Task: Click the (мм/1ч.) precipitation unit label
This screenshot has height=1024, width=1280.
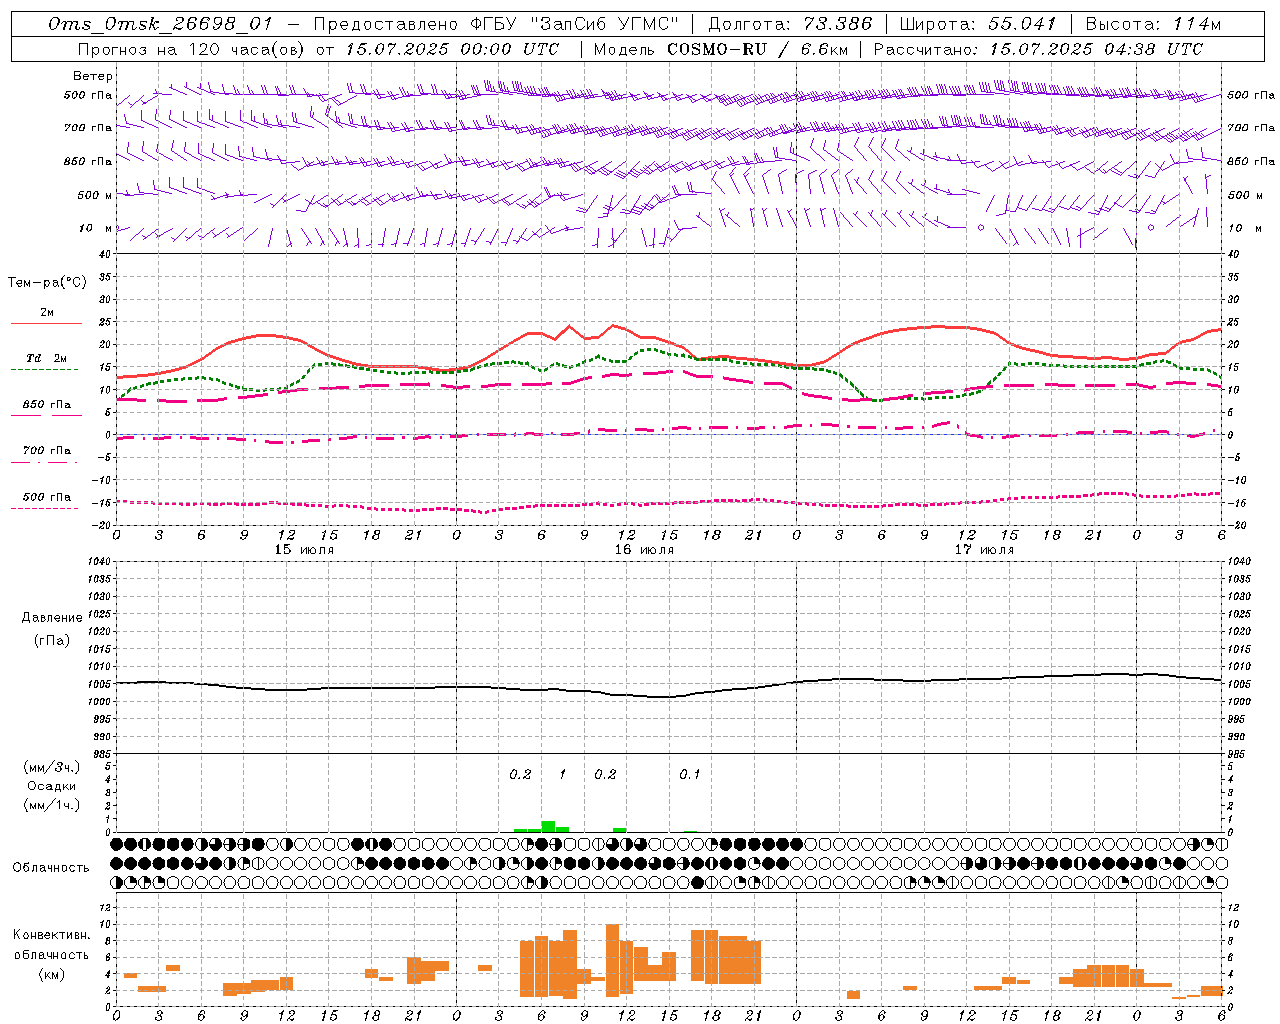Action: coord(51,805)
